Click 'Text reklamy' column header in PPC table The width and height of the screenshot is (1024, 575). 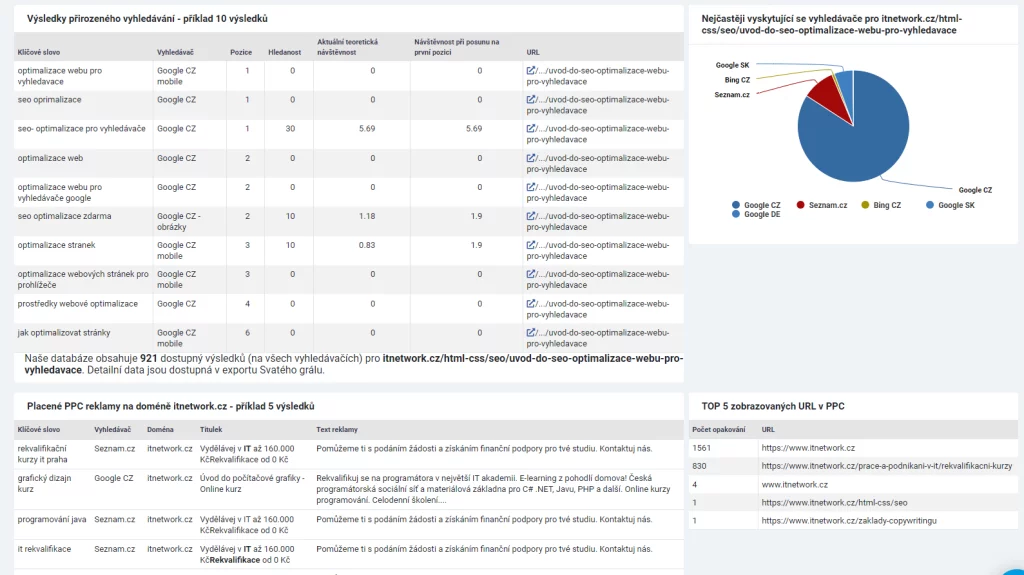pyautogui.click(x=337, y=429)
